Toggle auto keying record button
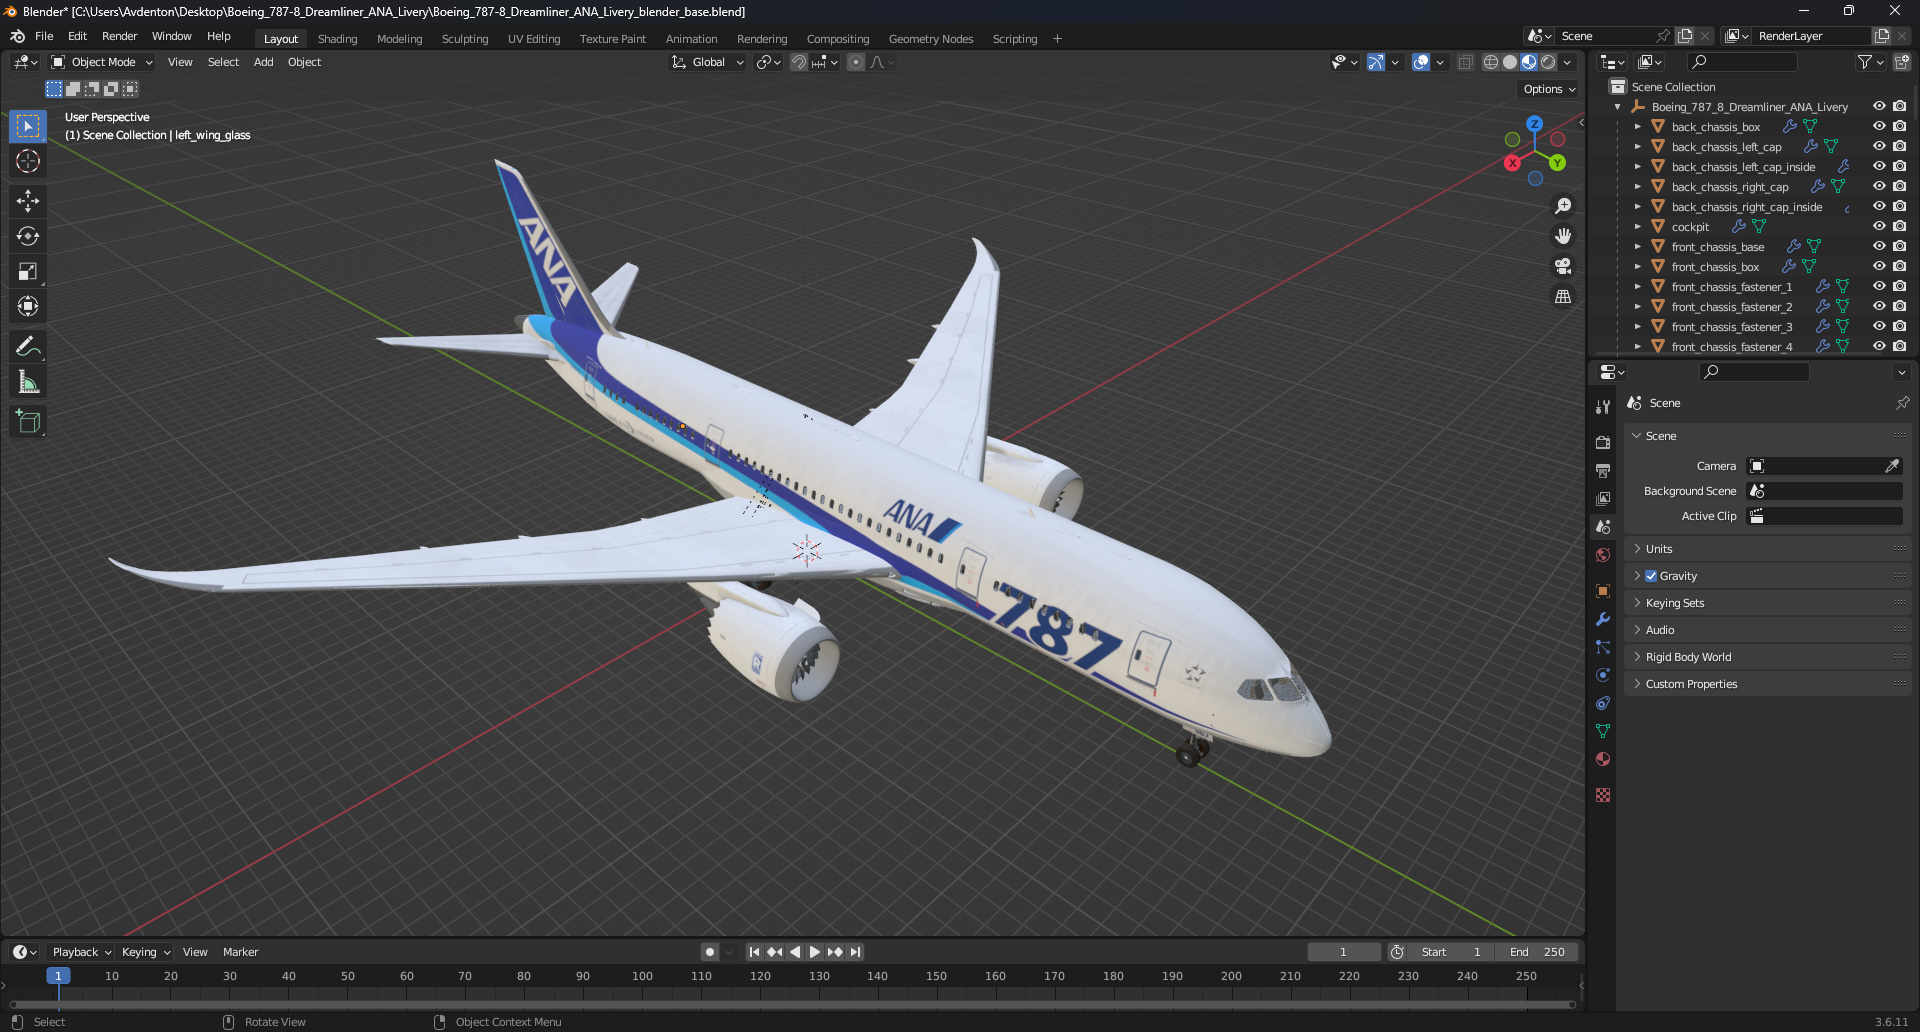Image resolution: width=1920 pixels, height=1032 pixels. coord(710,952)
